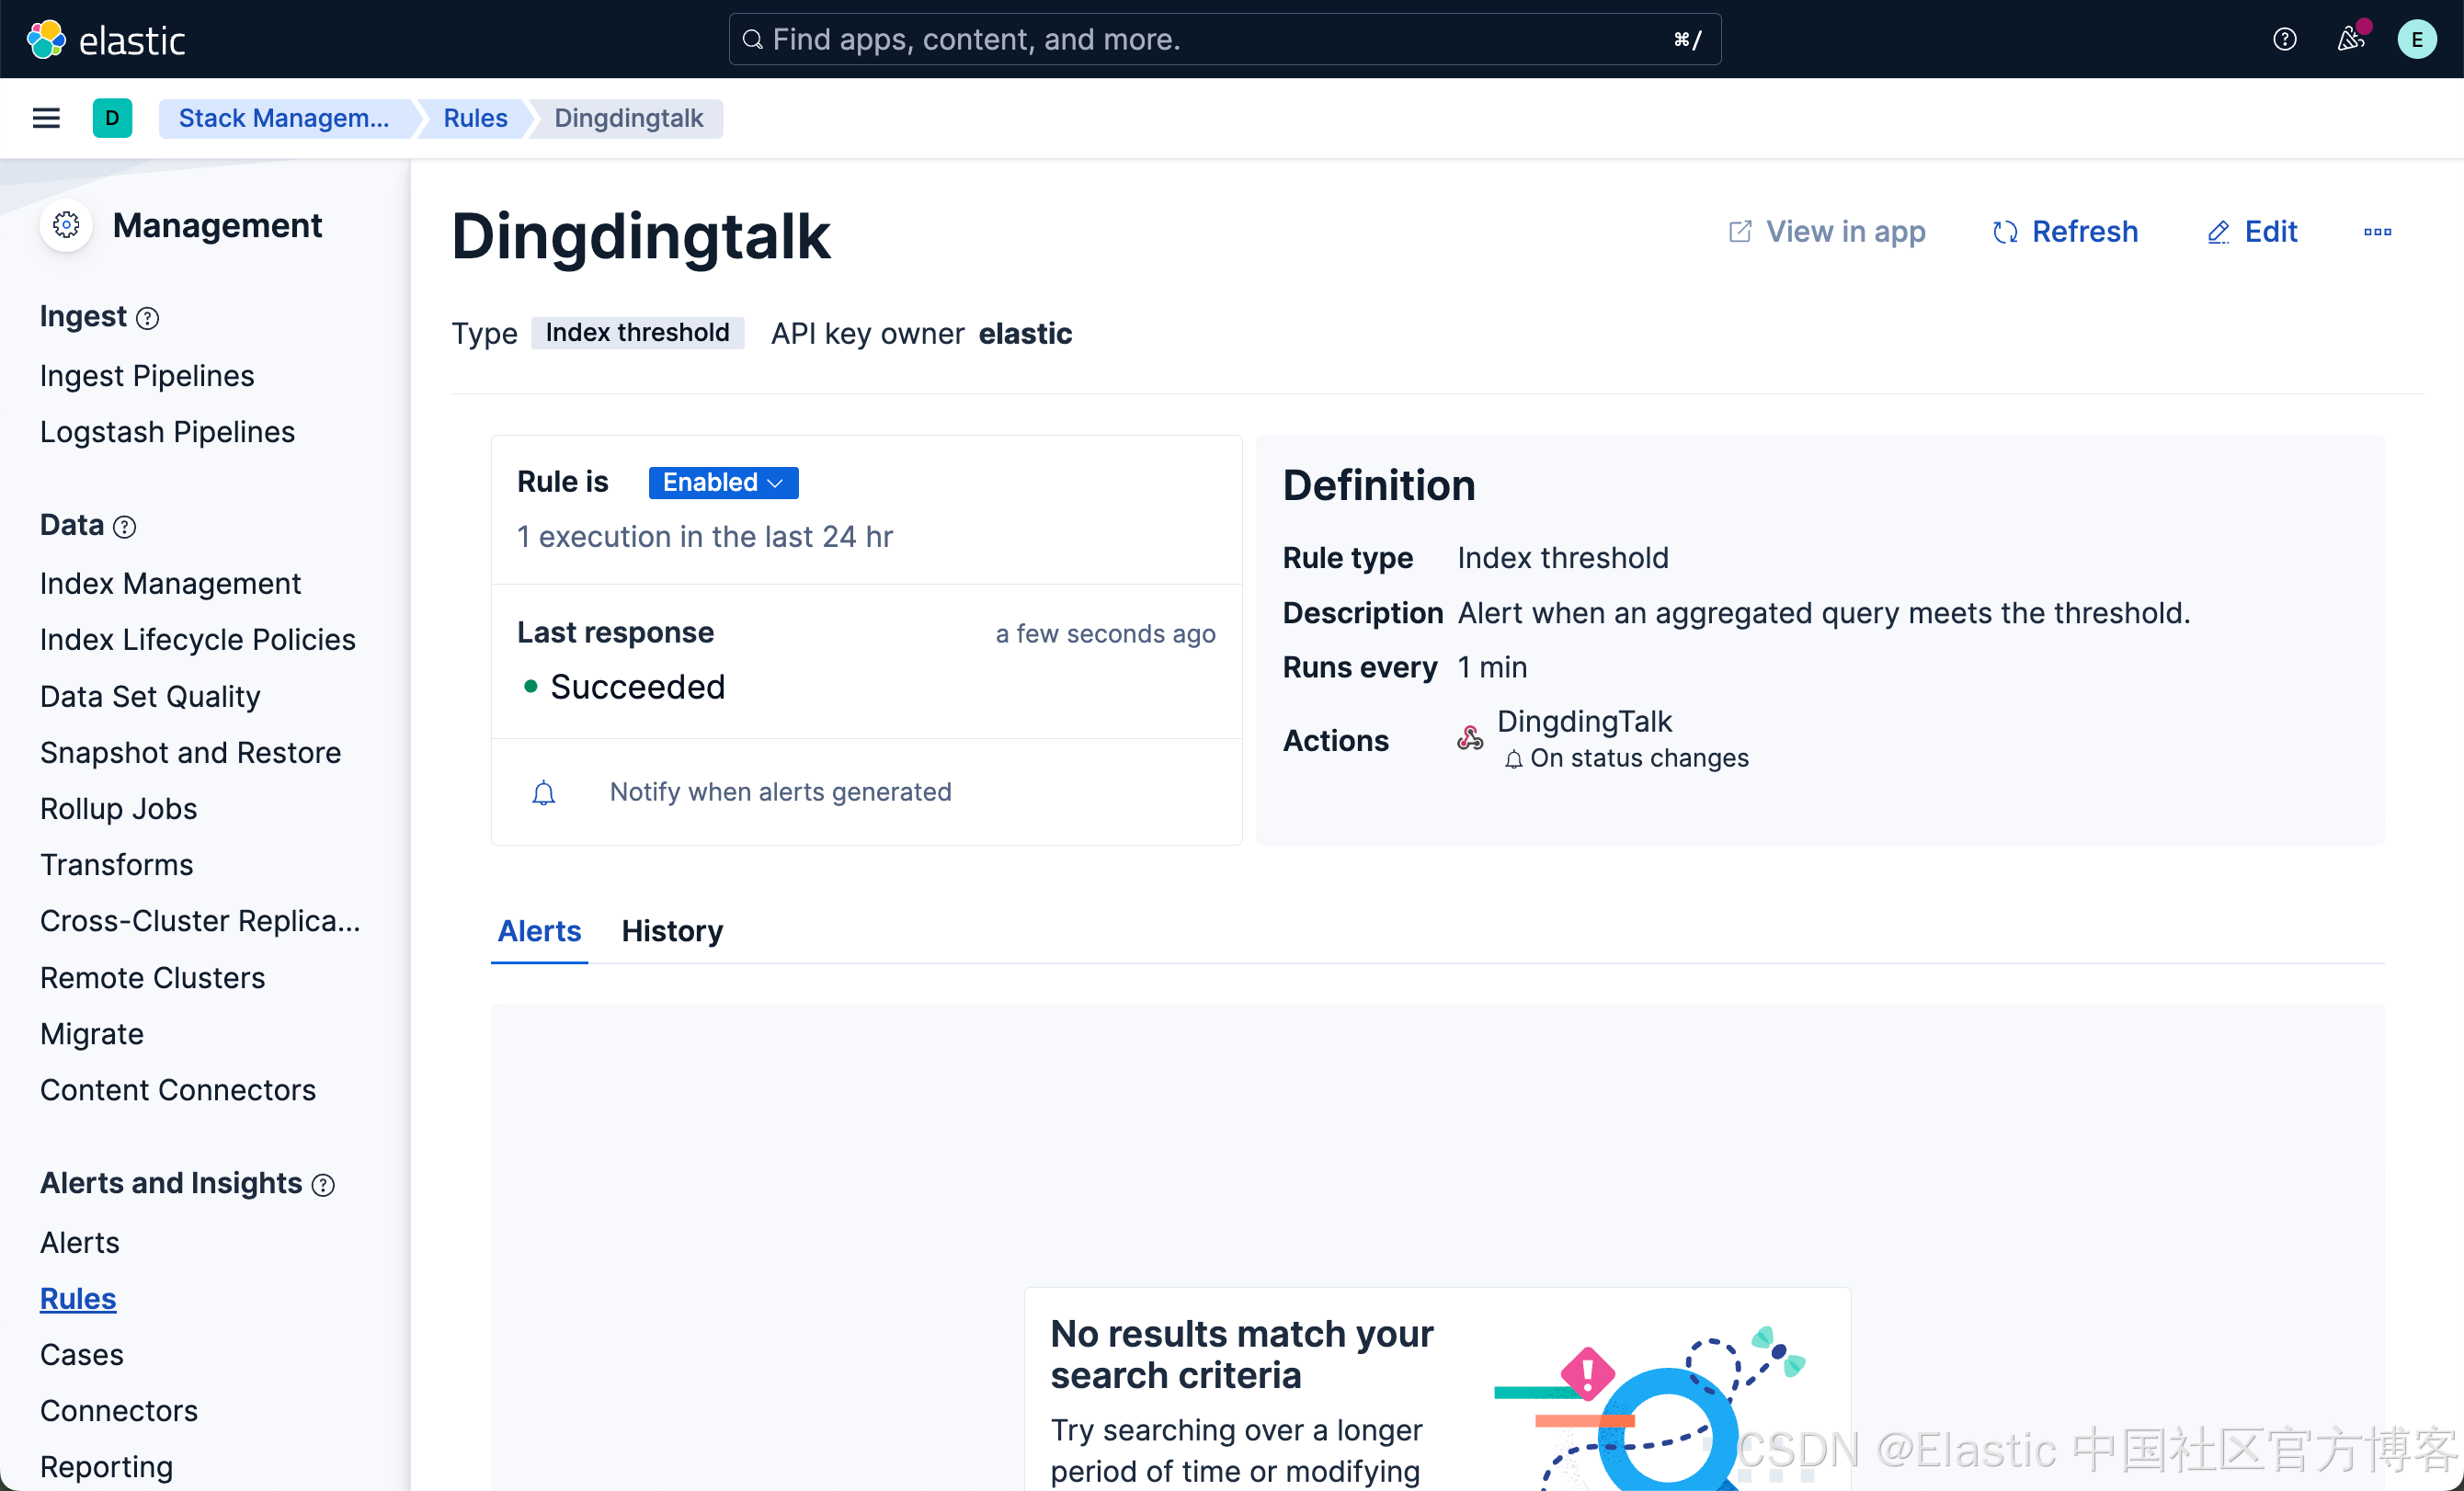This screenshot has width=2464, height=1491.
Task: Open Rollup Jobs page
Action: point(118,808)
